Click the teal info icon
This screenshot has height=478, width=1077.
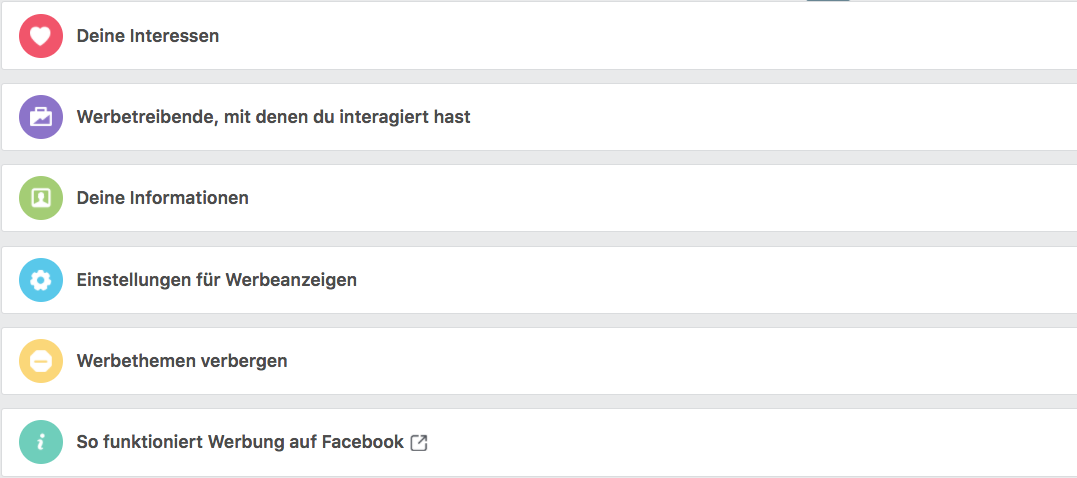click(40, 442)
